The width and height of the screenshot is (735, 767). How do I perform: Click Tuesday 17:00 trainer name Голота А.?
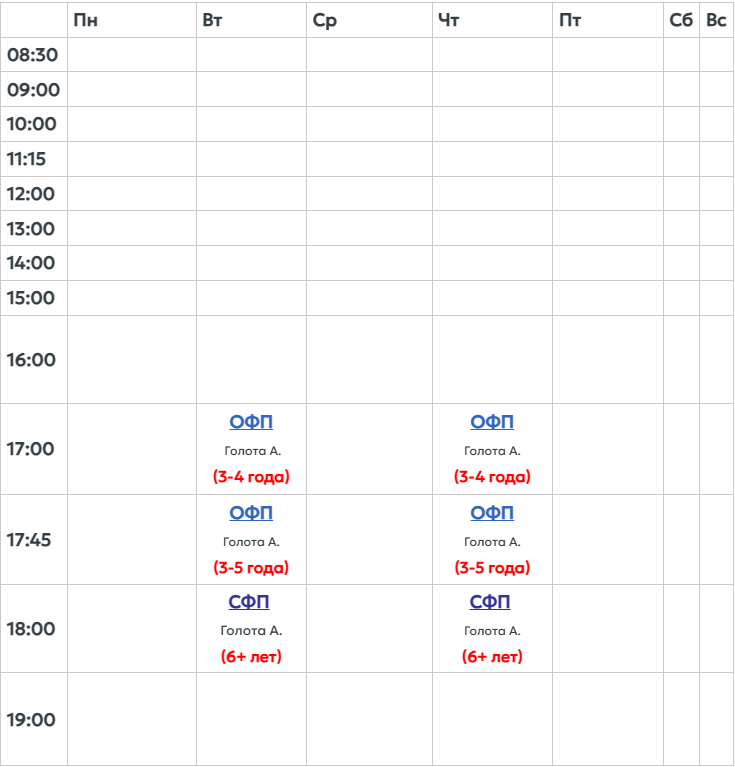coord(251,451)
